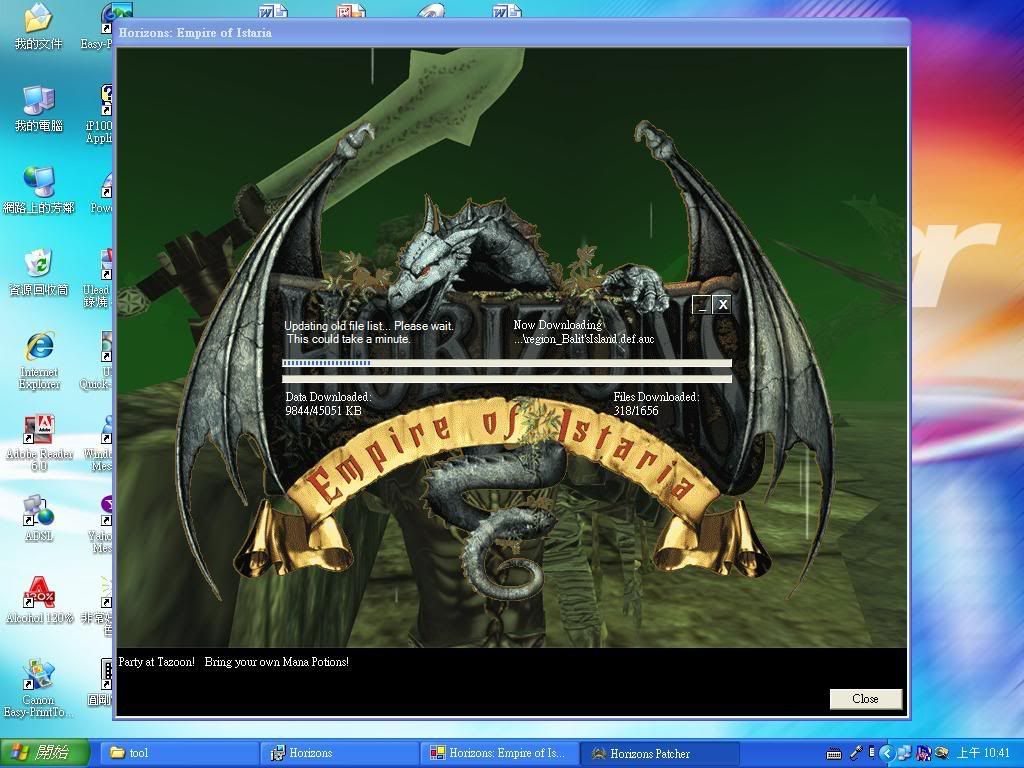The height and width of the screenshot is (768, 1024).
Task: Select the Canon Easy-PrintTo... shortcut
Action: (39, 688)
